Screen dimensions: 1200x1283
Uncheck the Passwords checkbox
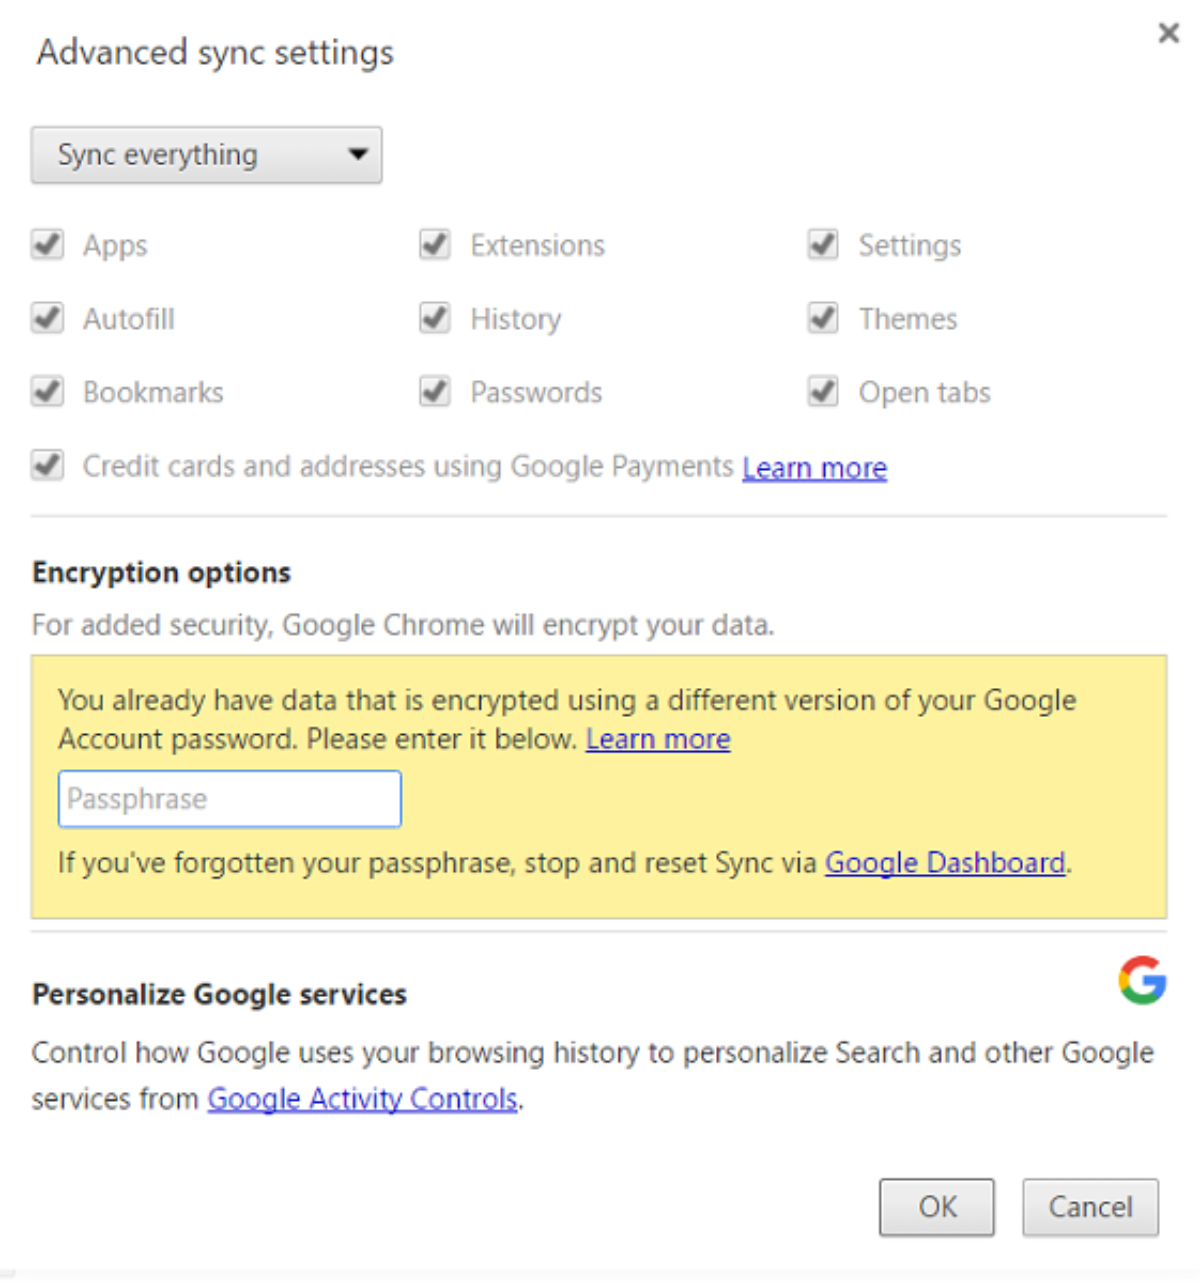click(435, 392)
